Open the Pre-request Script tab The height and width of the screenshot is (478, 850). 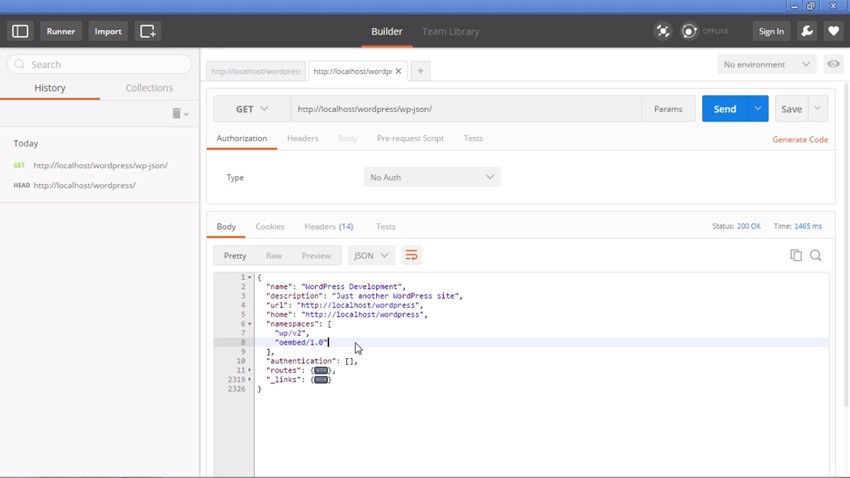(x=410, y=138)
